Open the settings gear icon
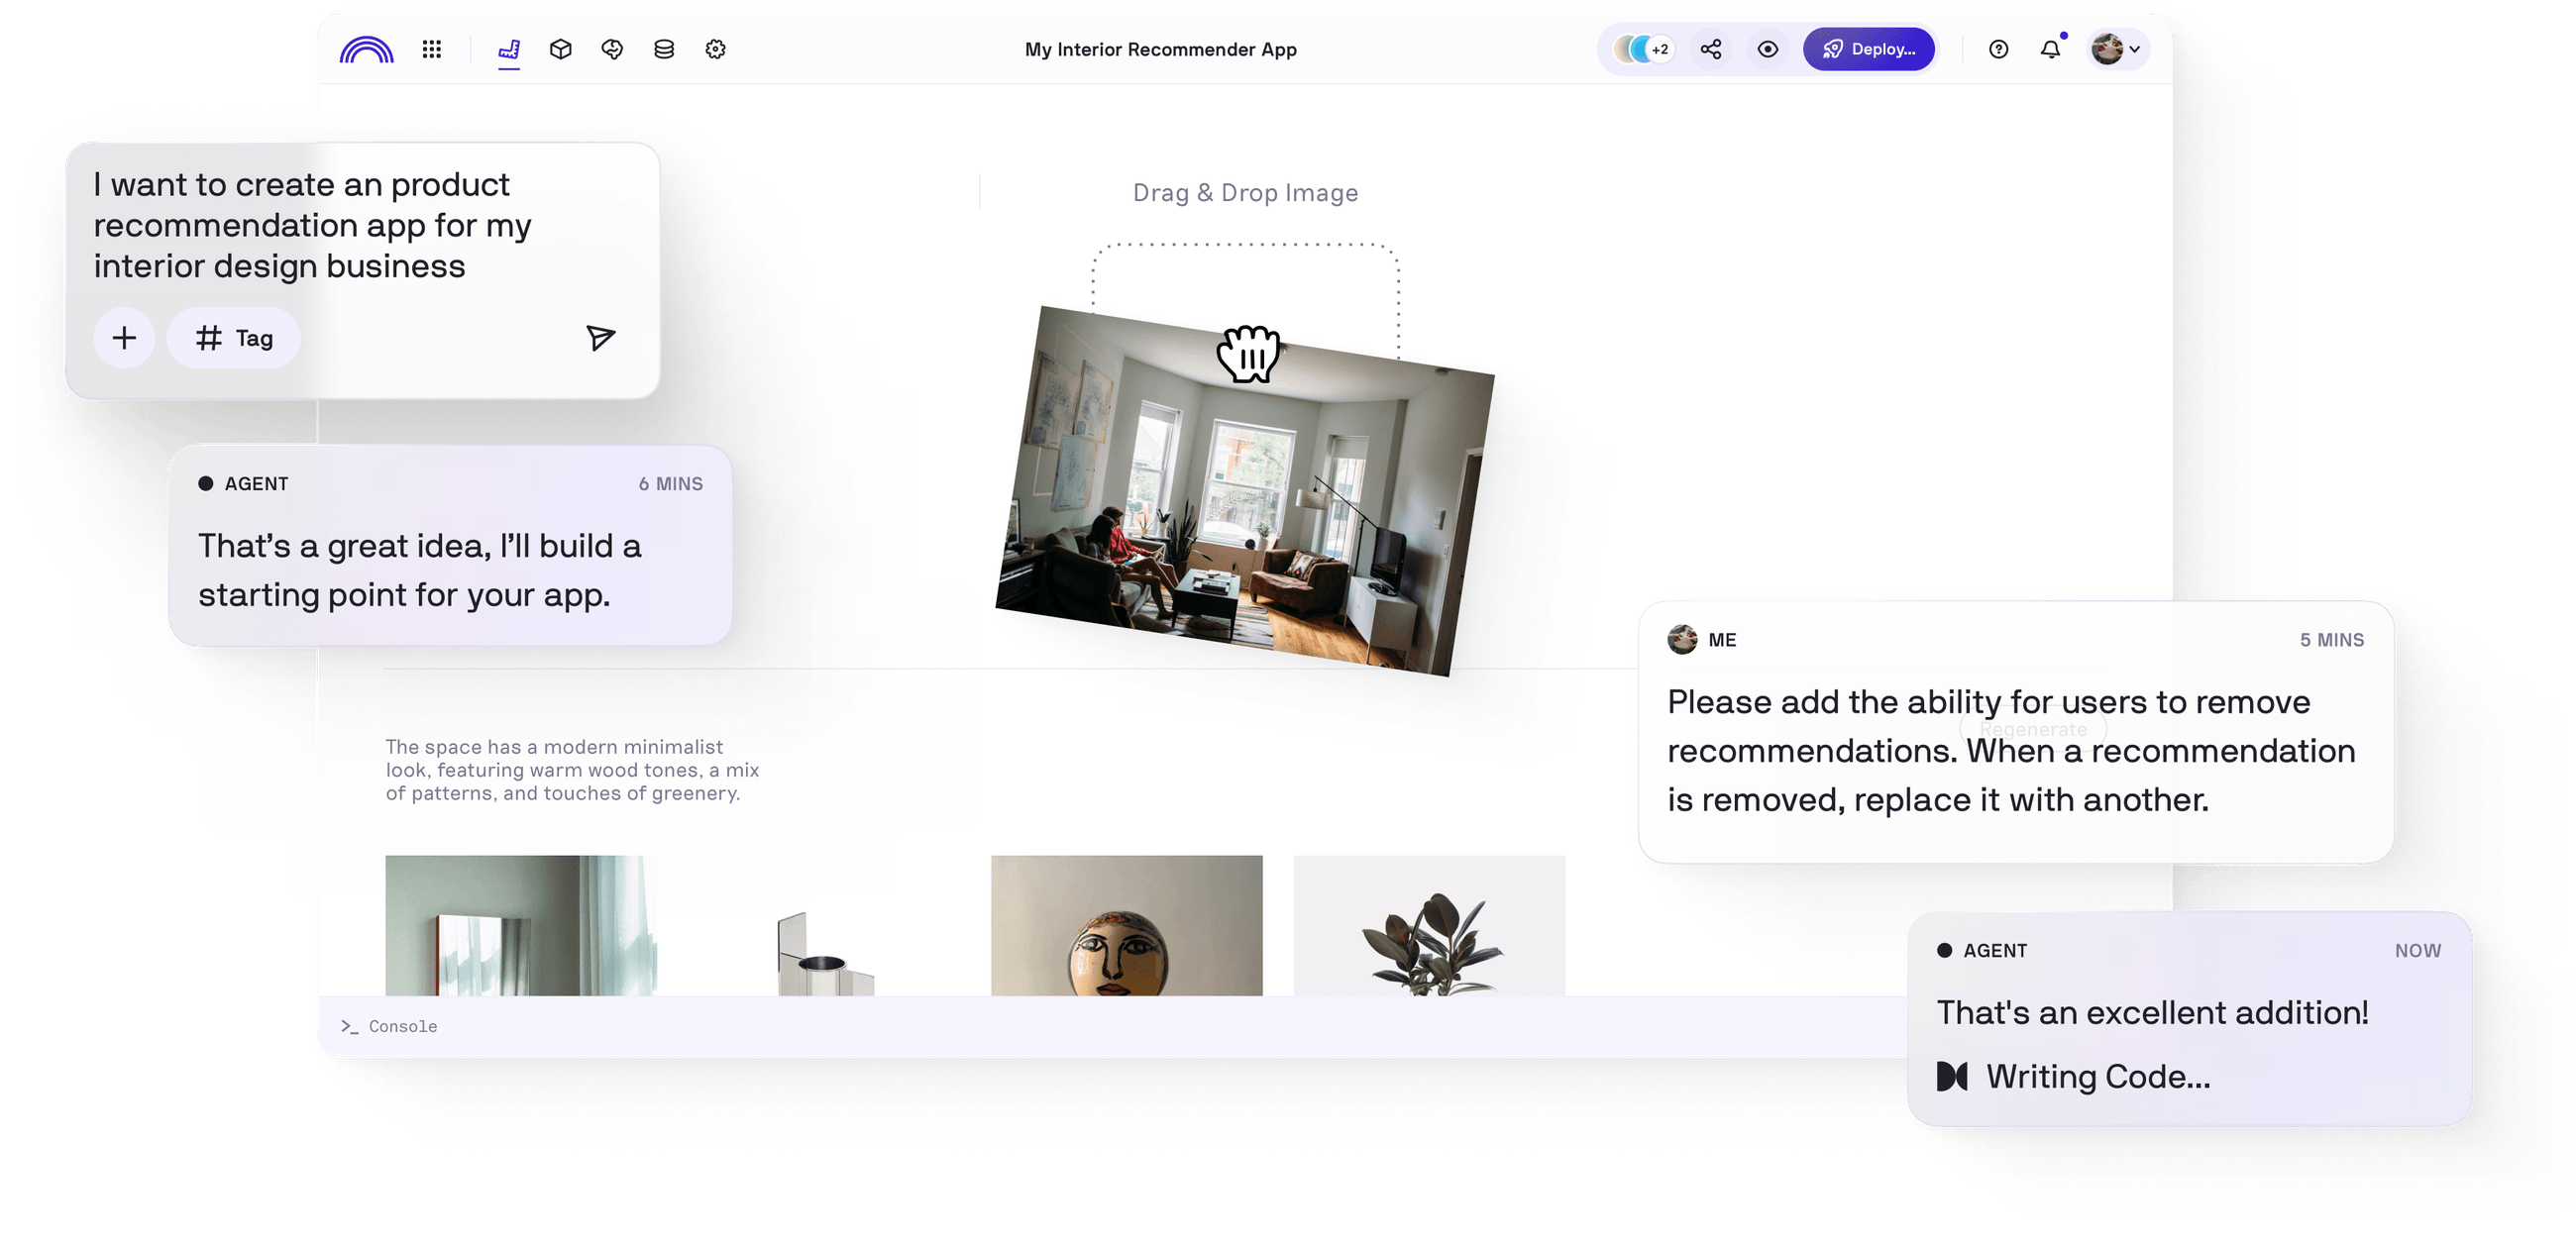 tap(716, 49)
